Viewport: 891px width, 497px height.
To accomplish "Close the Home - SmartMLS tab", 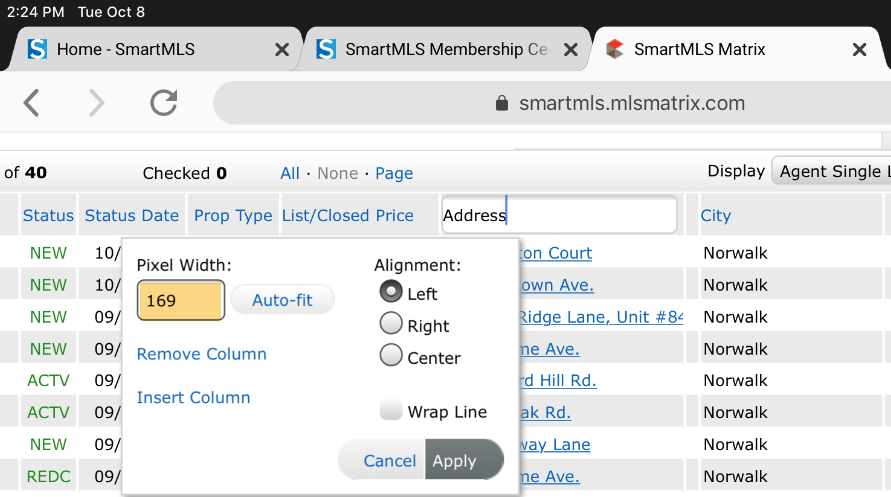I will pos(282,49).
